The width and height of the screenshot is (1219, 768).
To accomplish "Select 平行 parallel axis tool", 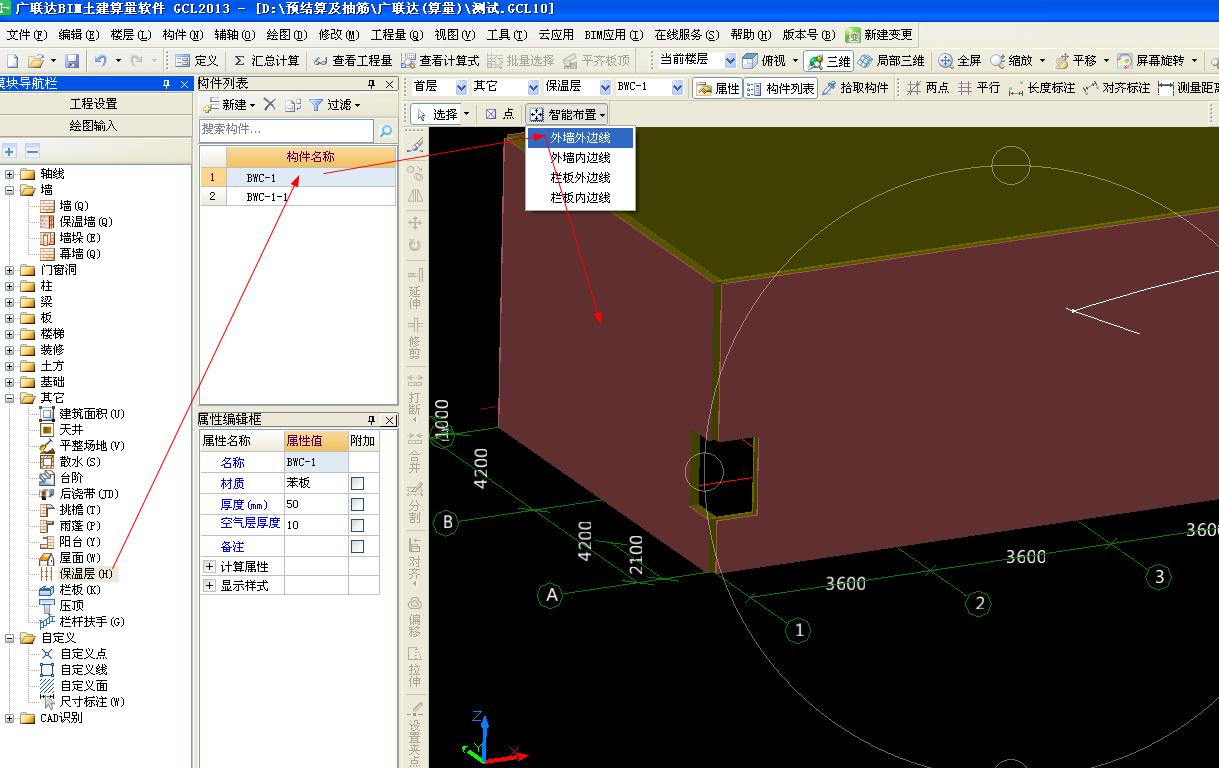I will pyautogui.click(x=979, y=88).
